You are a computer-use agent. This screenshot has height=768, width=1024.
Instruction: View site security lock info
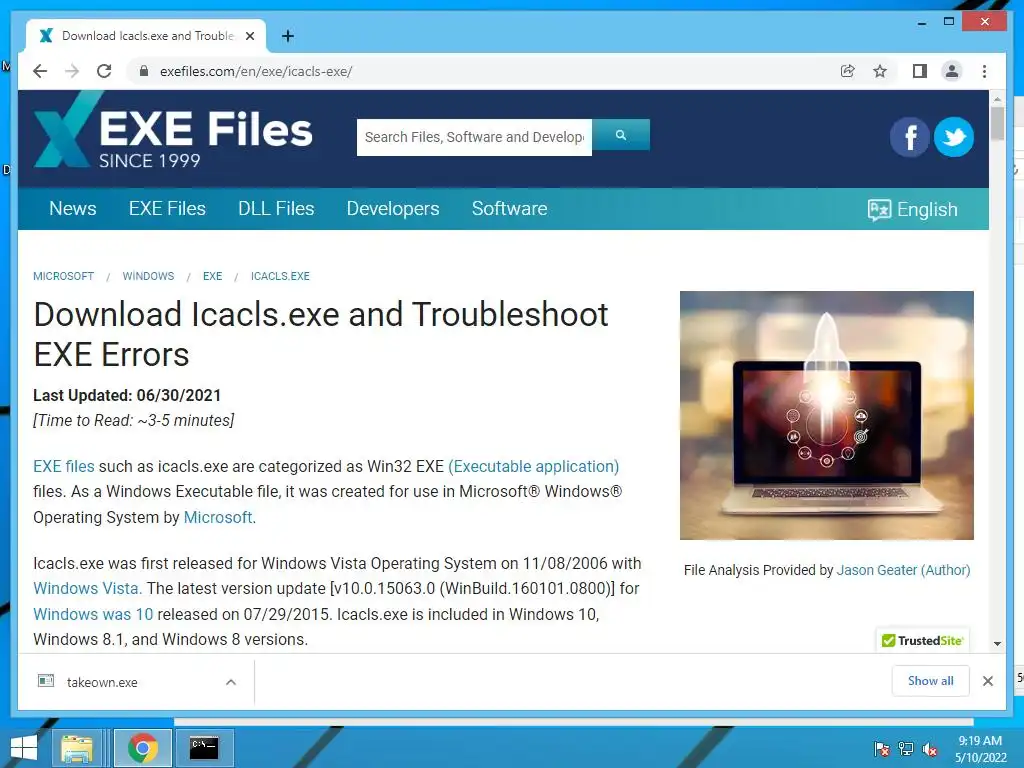pos(144,71)
